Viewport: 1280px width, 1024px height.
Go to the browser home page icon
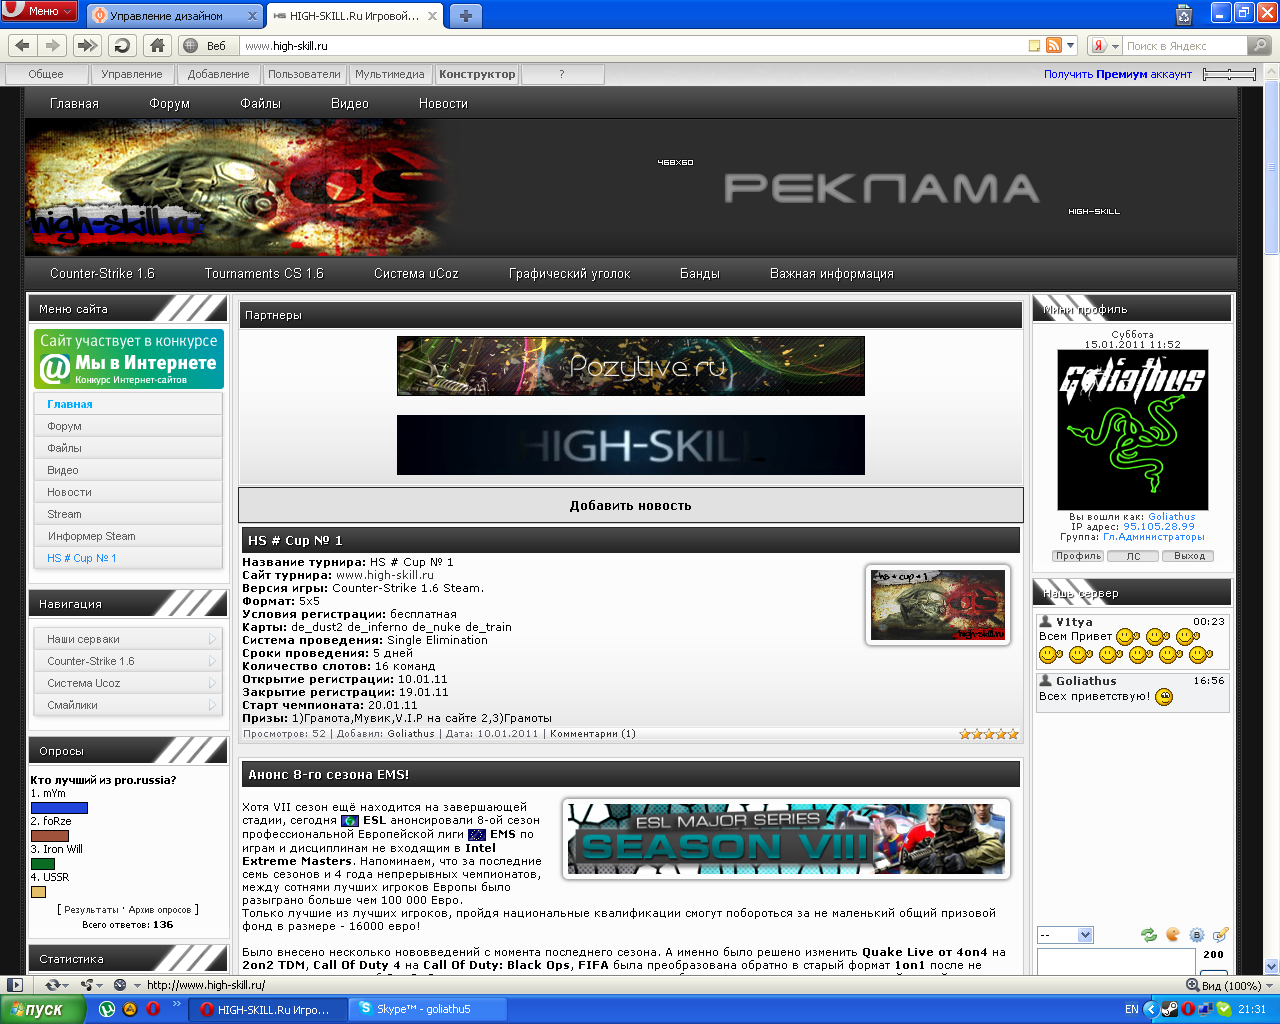157,45
